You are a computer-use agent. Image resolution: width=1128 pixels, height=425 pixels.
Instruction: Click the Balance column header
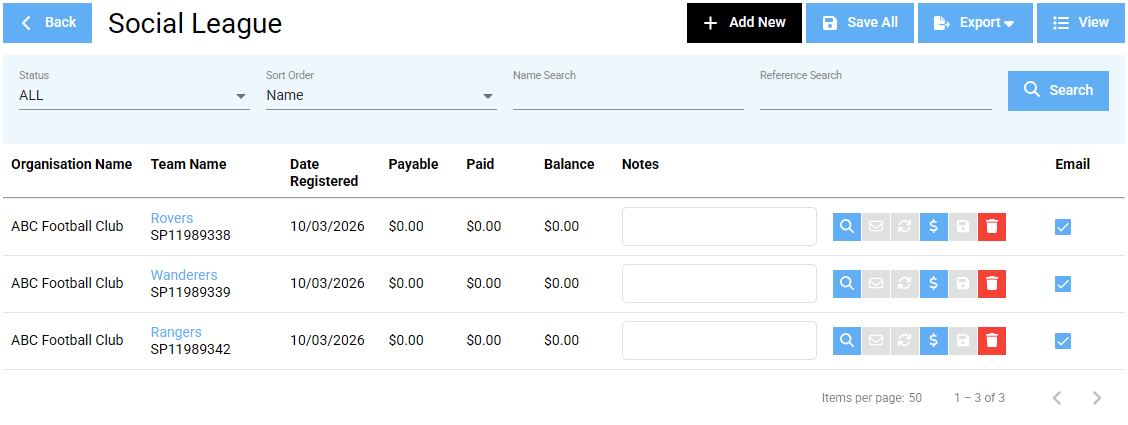tap(569, 165)
